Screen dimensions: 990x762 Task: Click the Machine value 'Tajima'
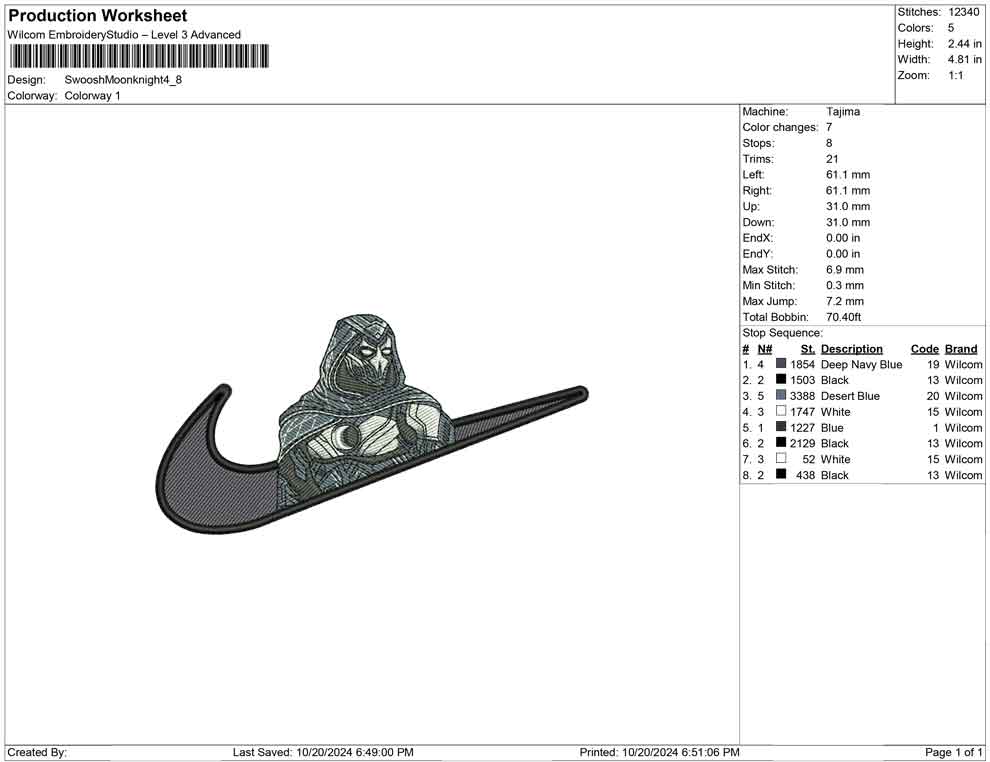click(x=843, y=112)
